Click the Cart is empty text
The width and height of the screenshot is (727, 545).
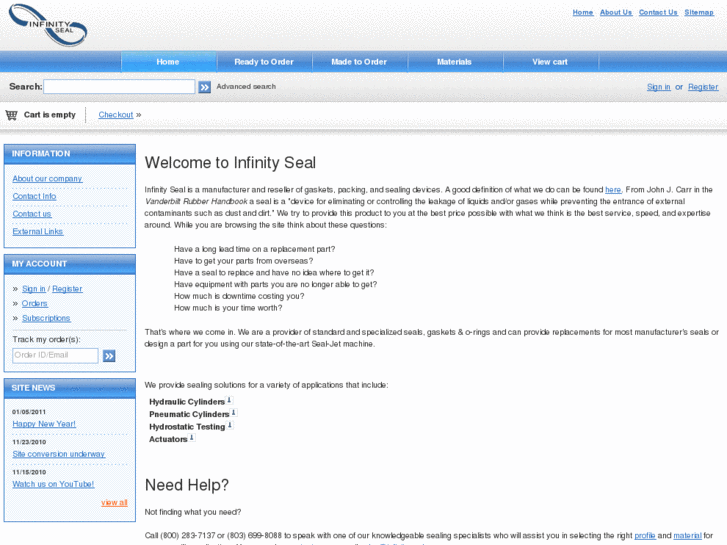click(50, 115)
